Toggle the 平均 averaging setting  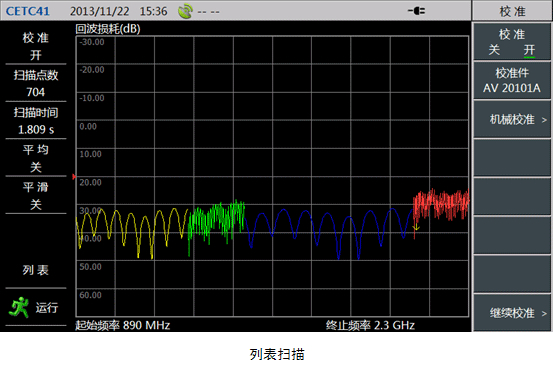pos(36,158)
